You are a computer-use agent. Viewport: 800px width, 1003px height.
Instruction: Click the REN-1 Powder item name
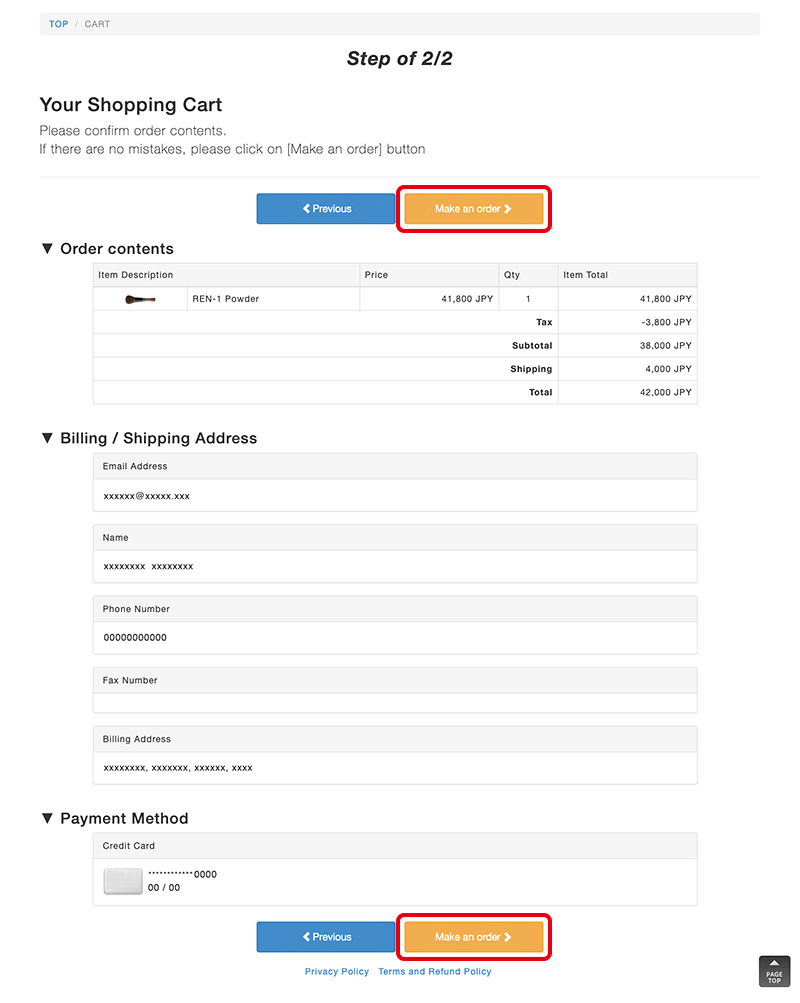click(x=226, y=299)
